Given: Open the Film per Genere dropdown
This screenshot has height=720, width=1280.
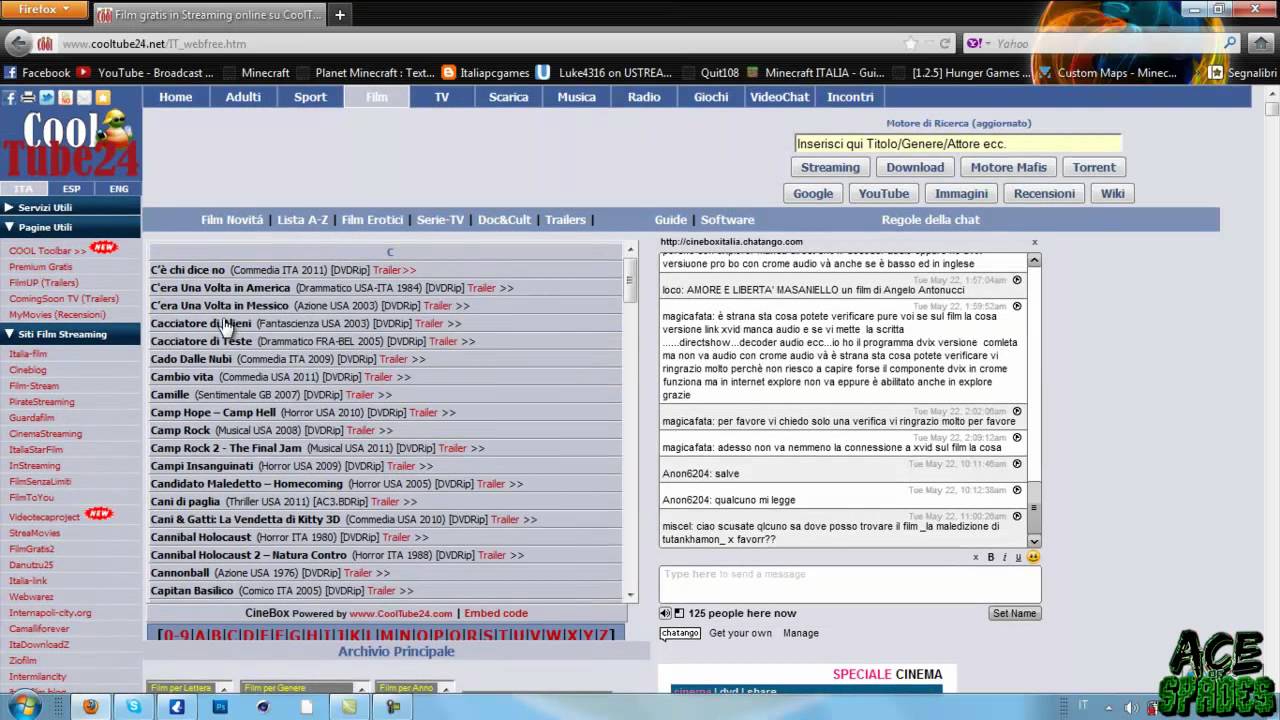Looking at the screenshot, I should click(x=304, y=688).
